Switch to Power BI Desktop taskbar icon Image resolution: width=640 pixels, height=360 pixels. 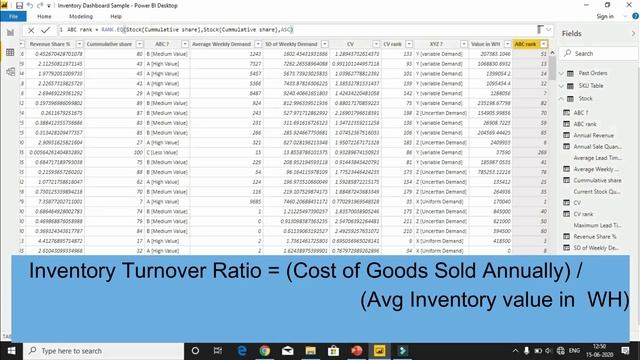click(380, 351)
